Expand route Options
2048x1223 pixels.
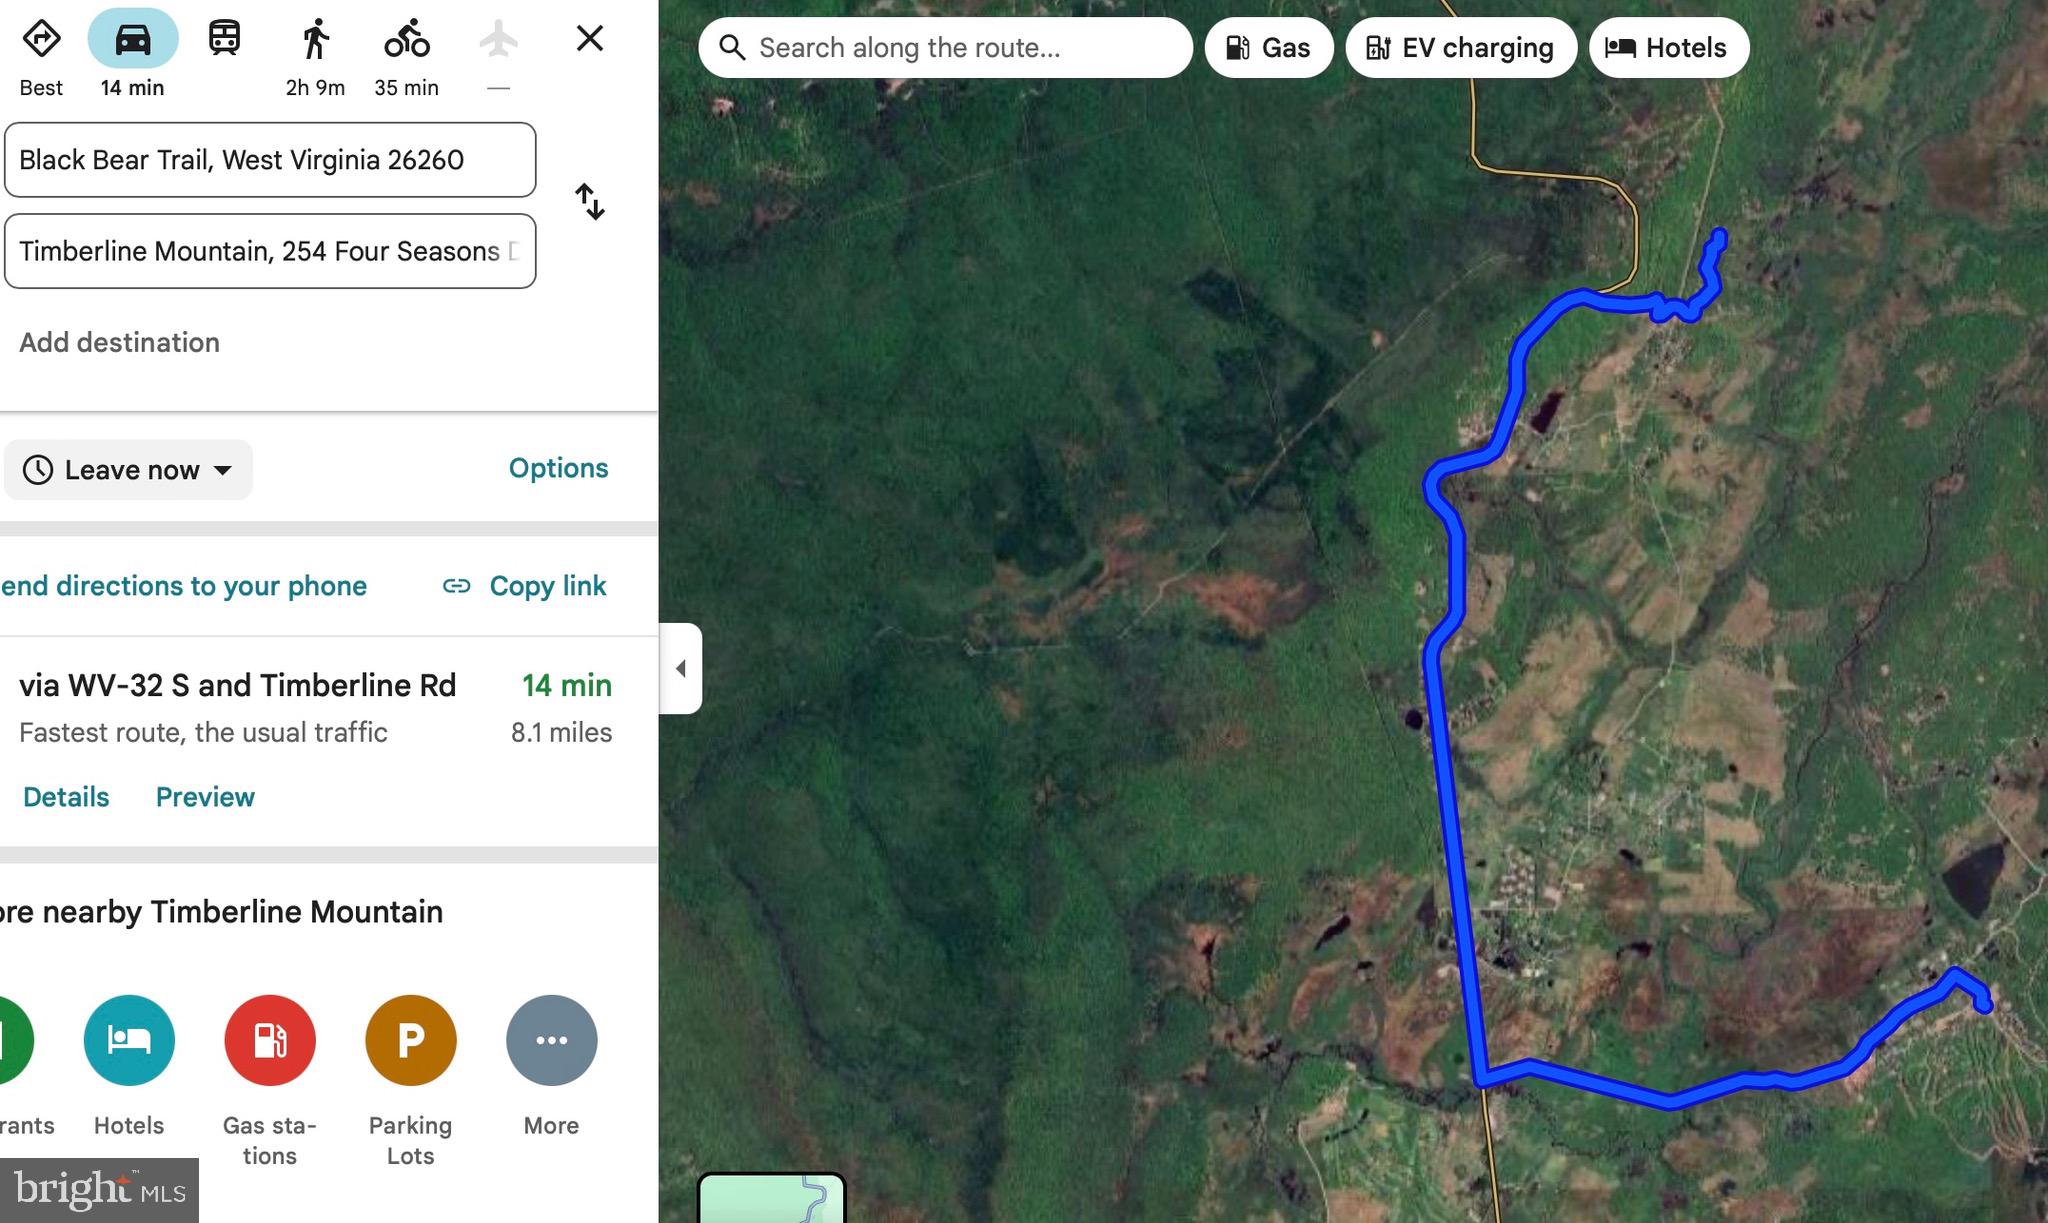coord(558,468)
